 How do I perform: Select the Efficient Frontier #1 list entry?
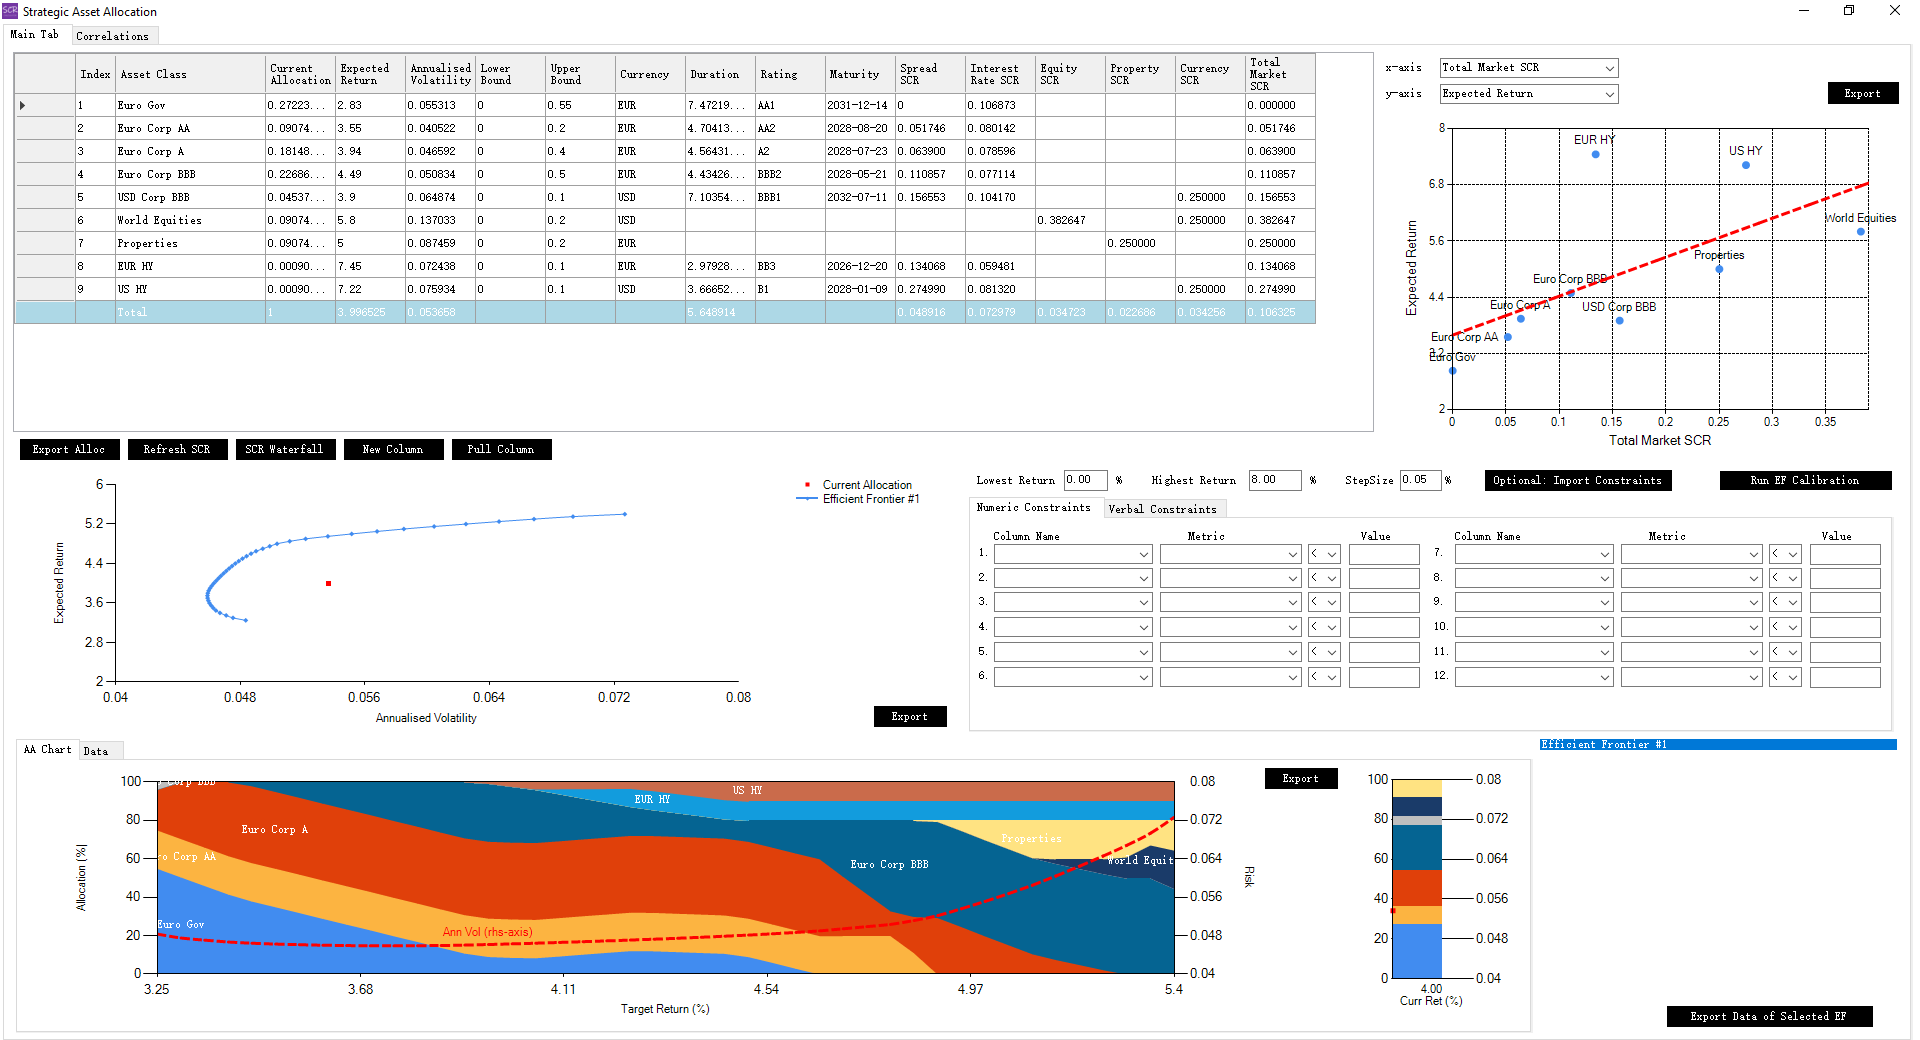pos(1717,744)
